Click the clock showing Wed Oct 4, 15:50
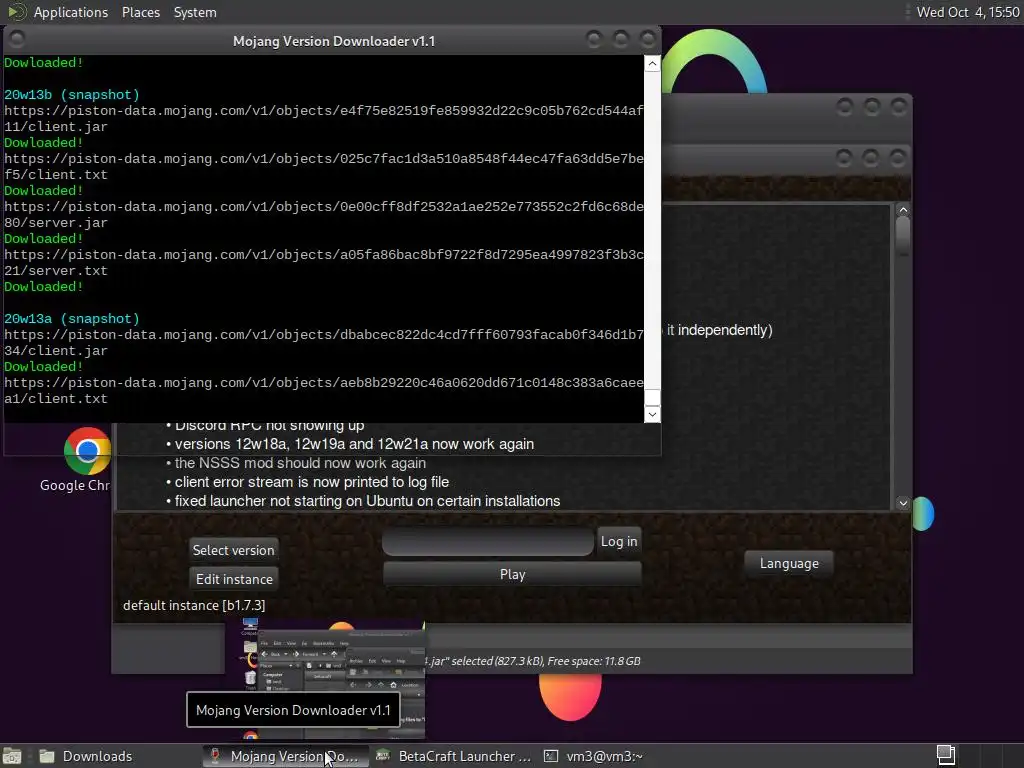 point(967,12)
